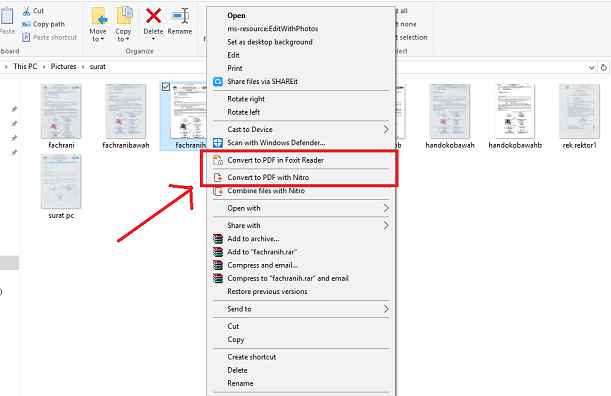Screen dimensions: 611x396
Task: Expand Cast to Device submenu arrow
Action: tap(386, 129)
